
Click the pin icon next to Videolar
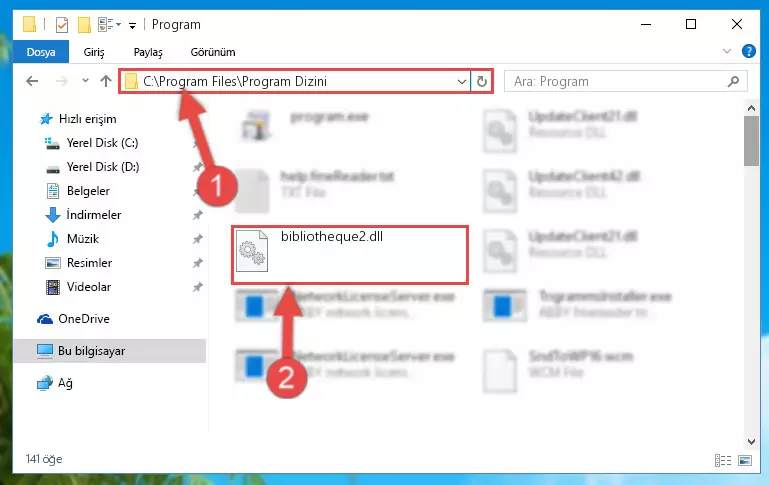[x=198, y=287]
